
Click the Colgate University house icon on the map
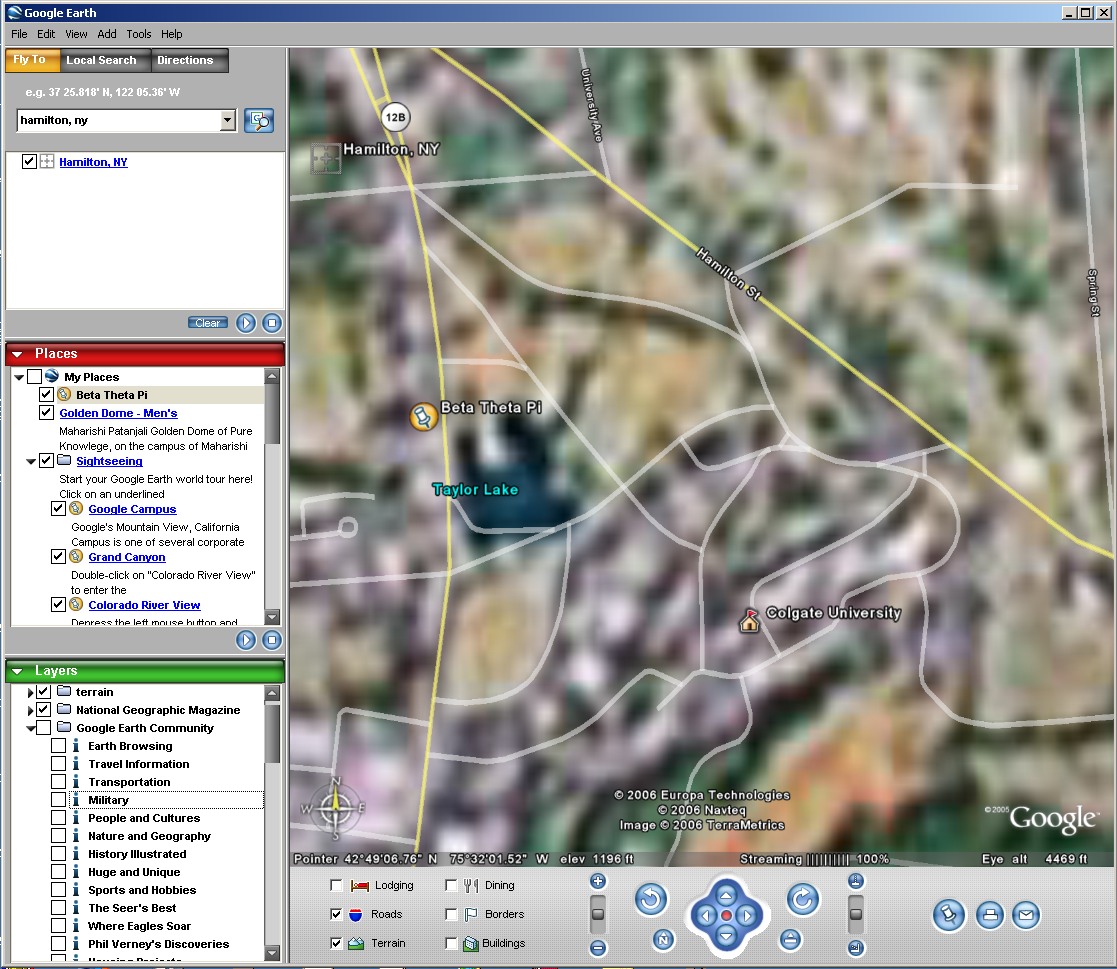point(749,621)
